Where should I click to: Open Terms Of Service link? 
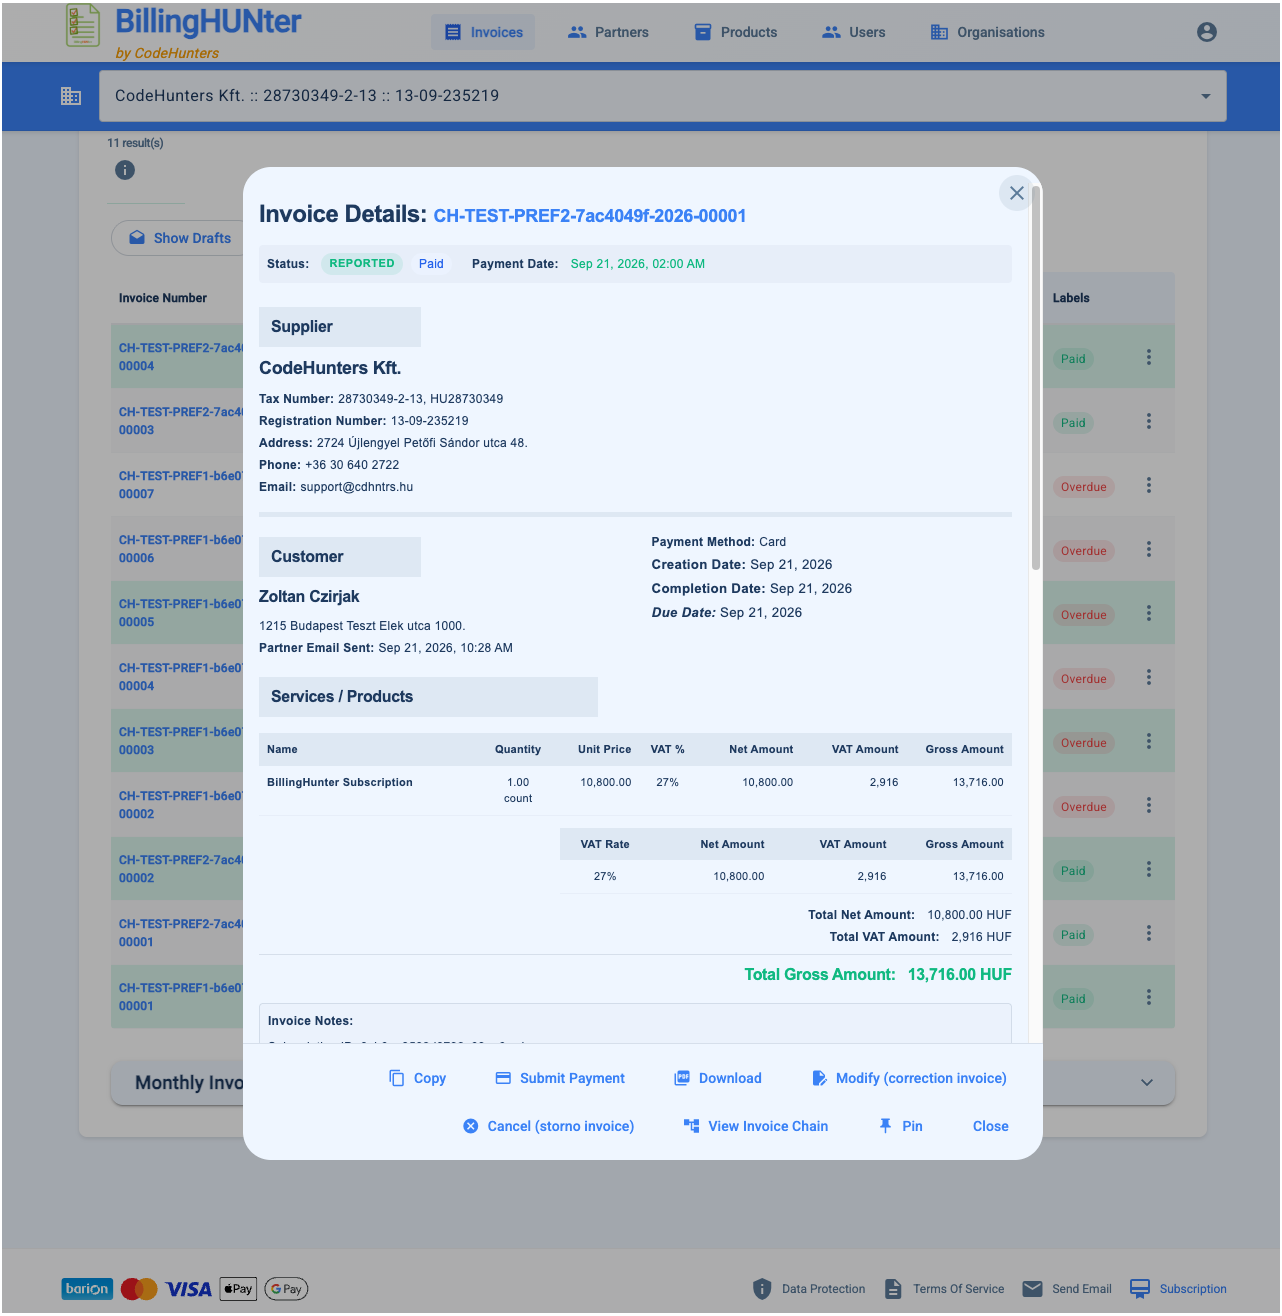pyautogui.click(x=944, y=1289)
